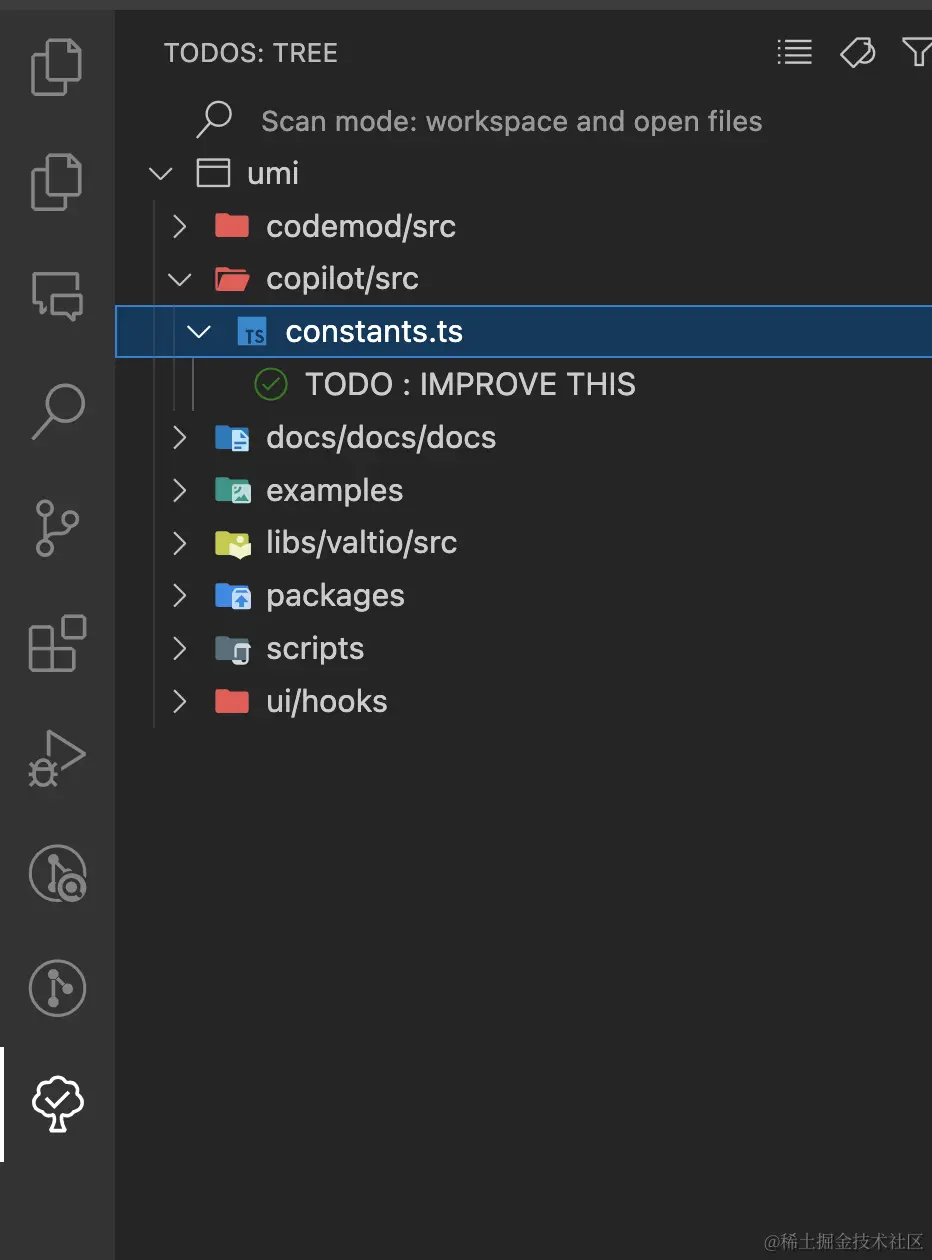Open the Extensions view icon
The image size is (932, 1260).
click(x=57, y=643)
